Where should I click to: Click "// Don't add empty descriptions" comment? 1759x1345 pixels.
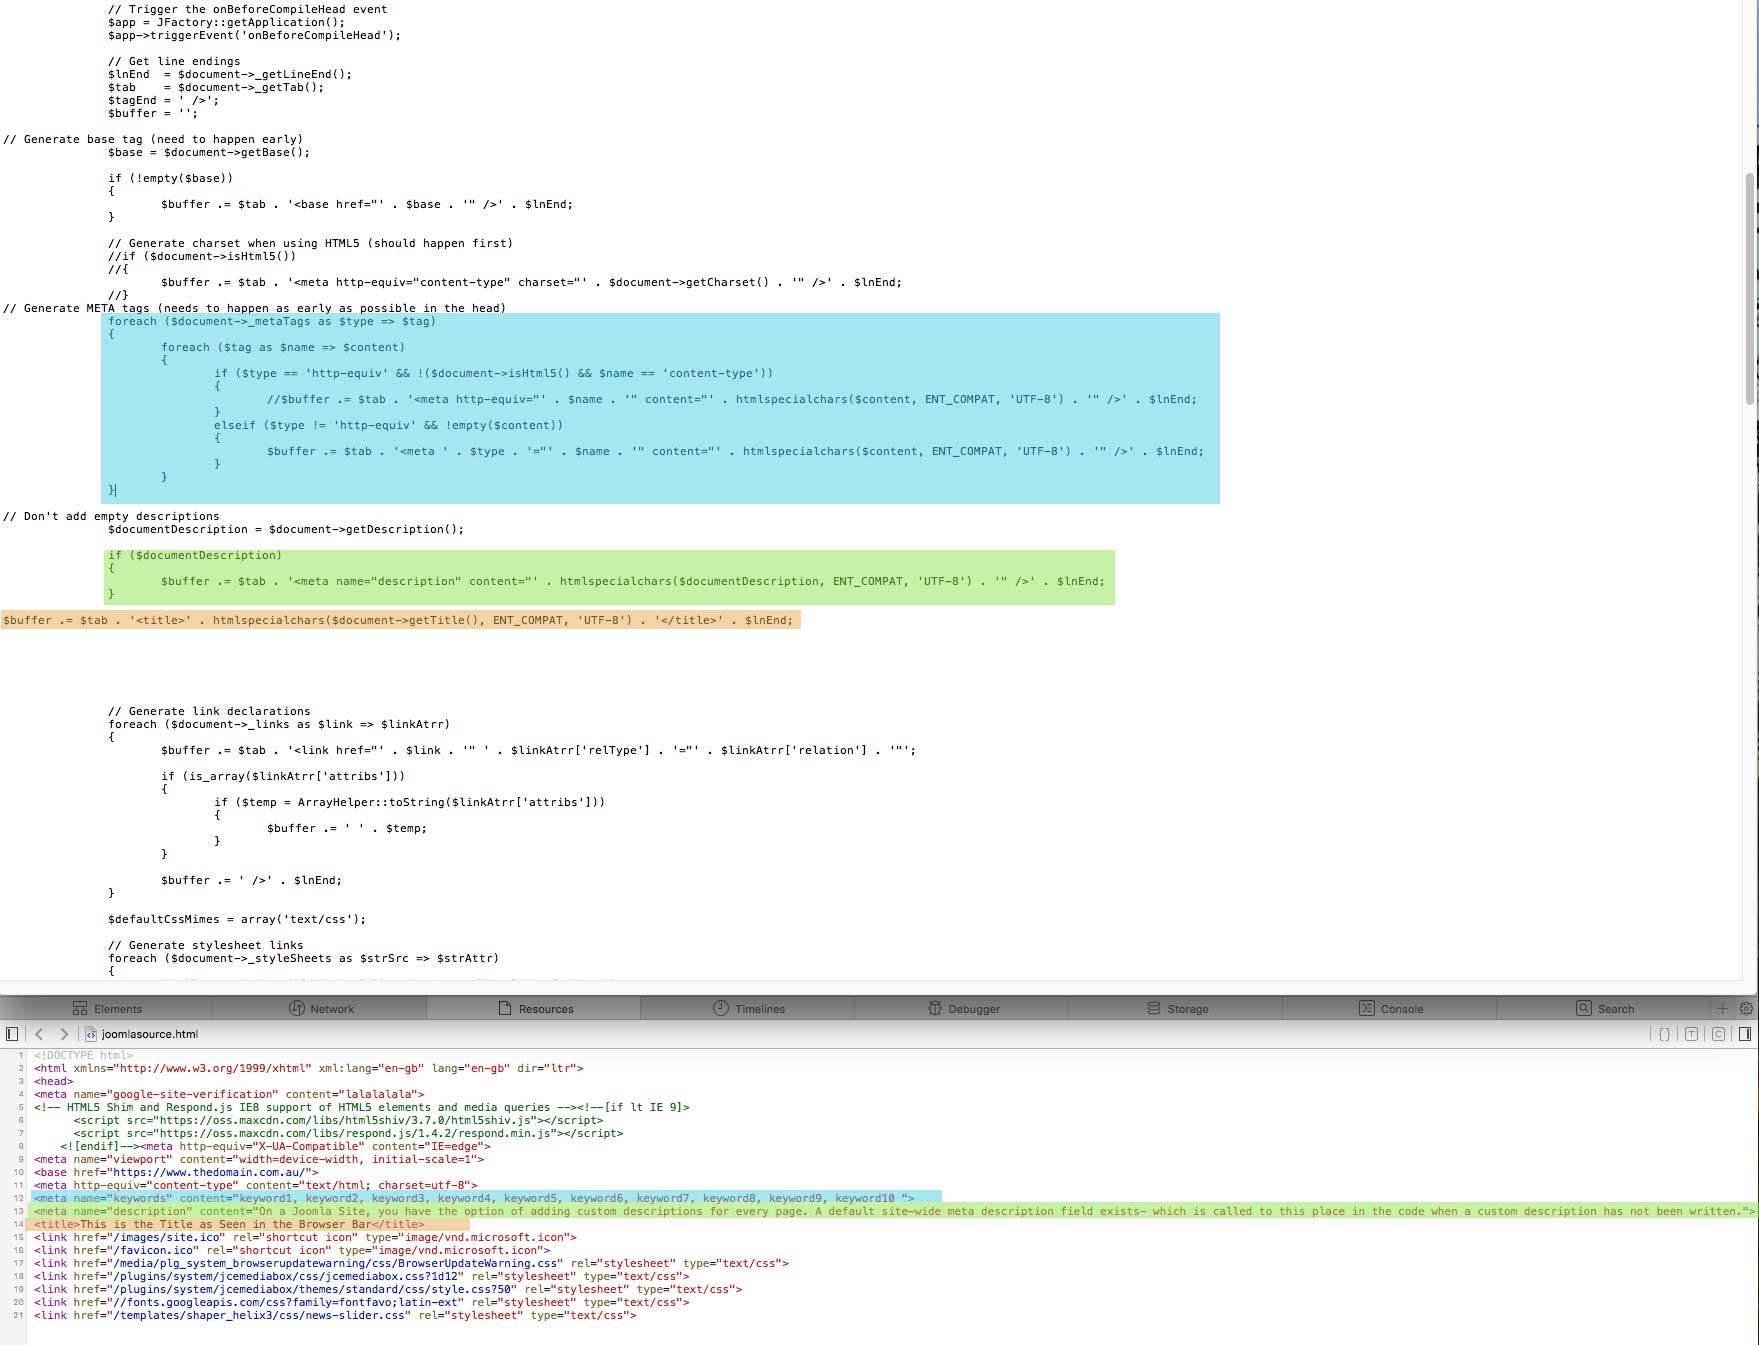click(111, 516)
